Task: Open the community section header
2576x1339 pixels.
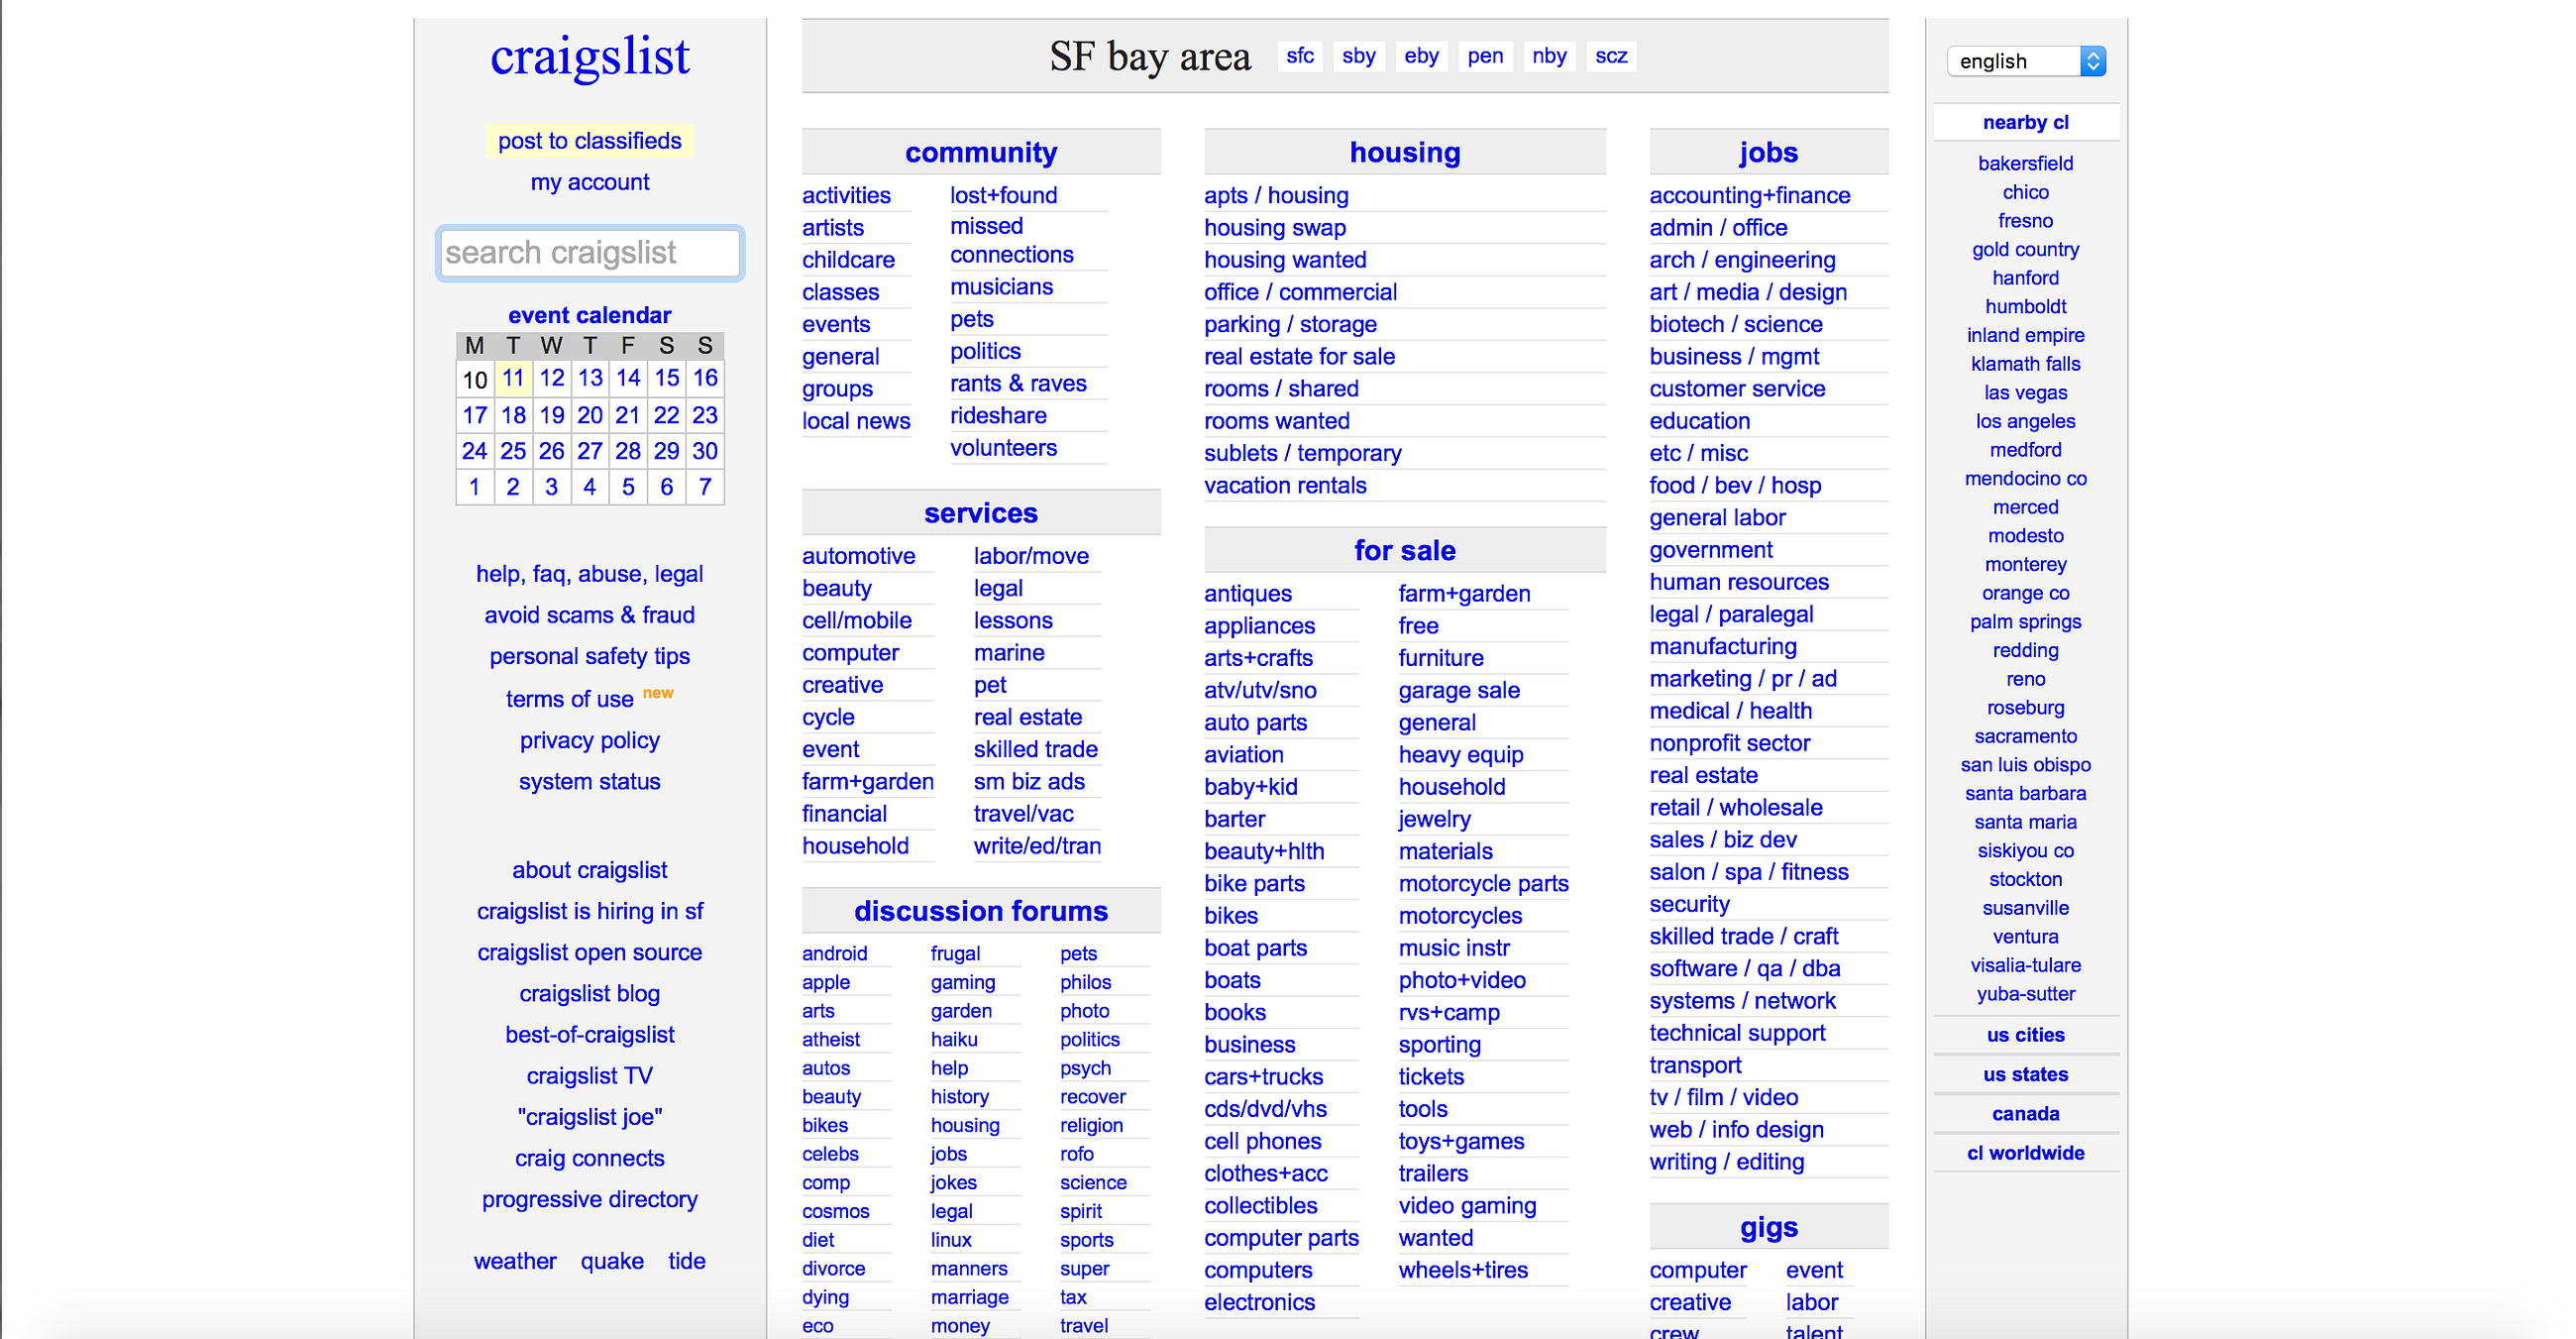Action: click(980, 152)
